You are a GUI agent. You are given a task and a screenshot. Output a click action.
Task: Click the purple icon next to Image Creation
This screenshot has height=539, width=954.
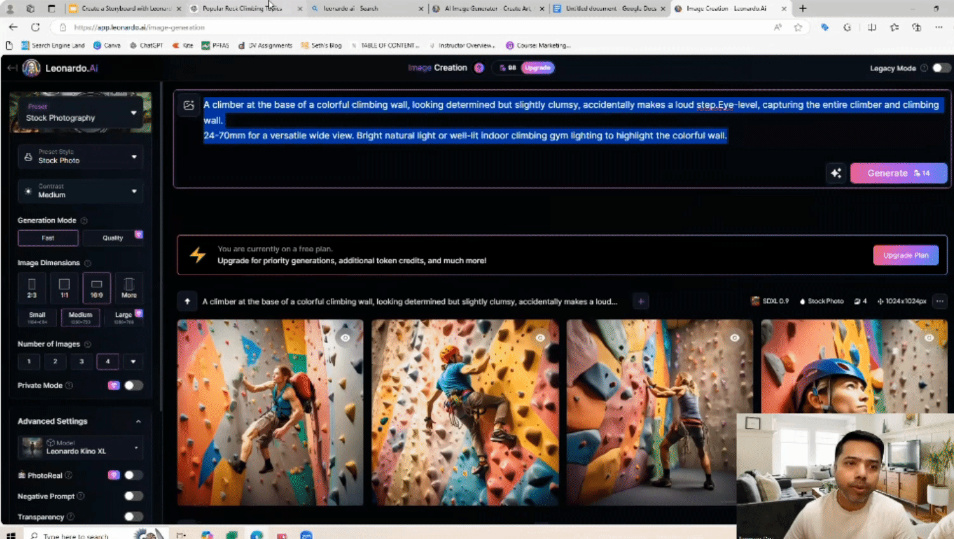(479, 68)
